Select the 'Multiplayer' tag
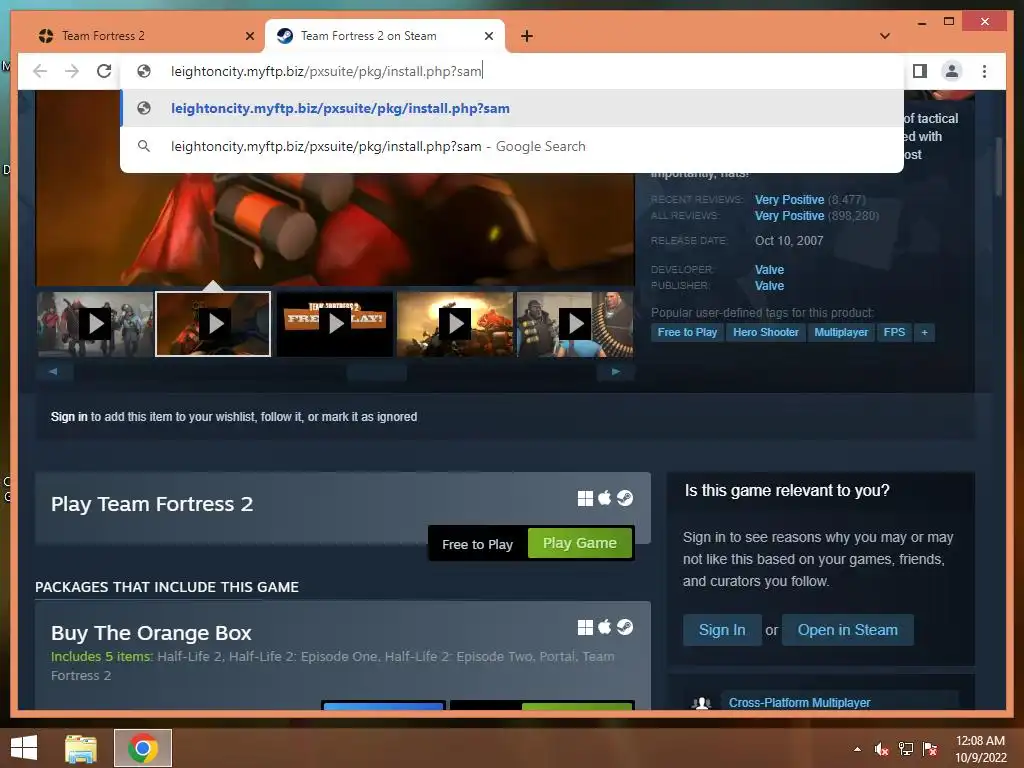The height and width of the screenshot is (768, 1024). pos(841,332)
